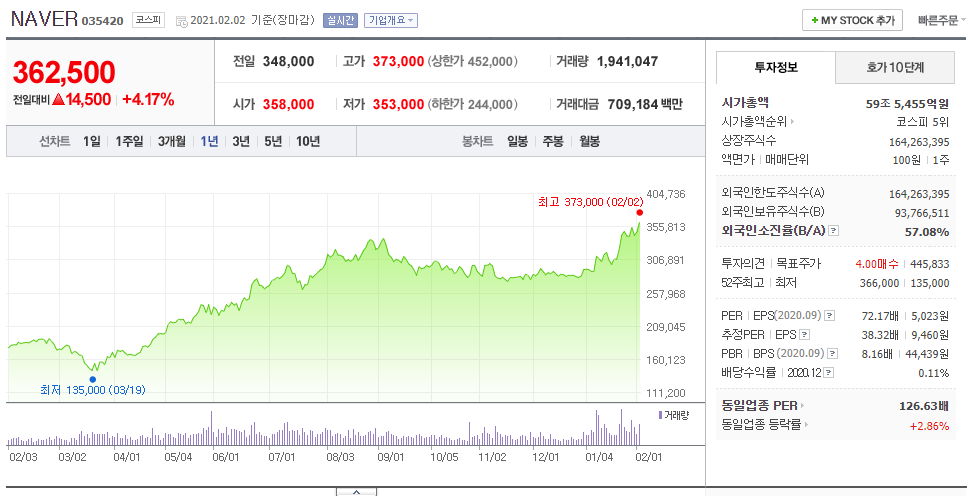
Task: Open help icon next to 배당수익률 2020.12
Action: point(829,373)
